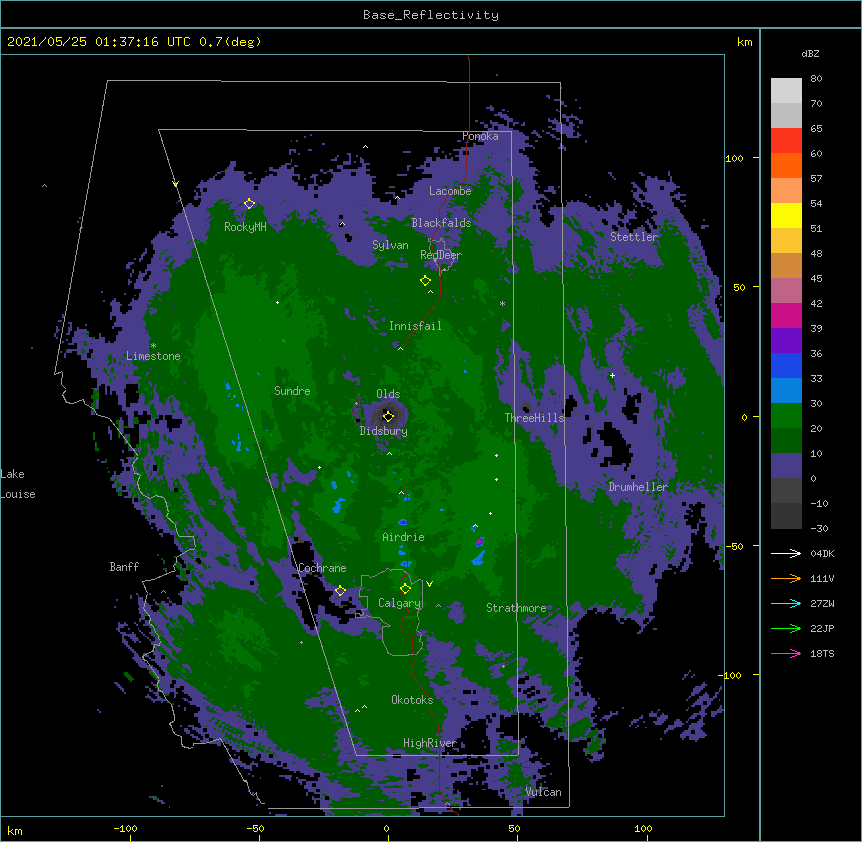This screenshot has height=842, width=862.
Task: Select the dark gray swatch below the 0 dBZ label
Action: click(786, 490)
